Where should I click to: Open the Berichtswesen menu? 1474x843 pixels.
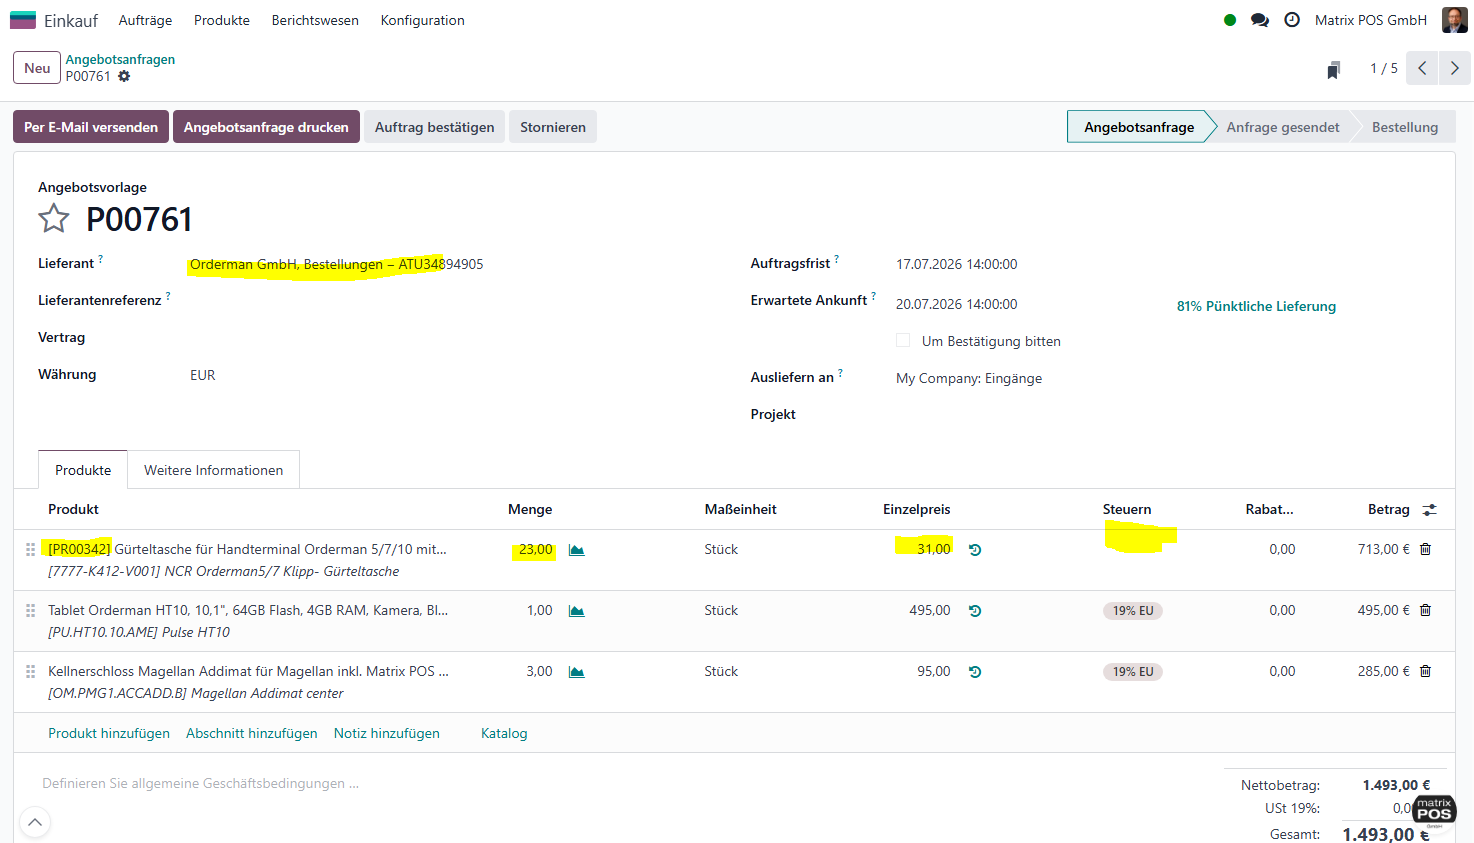(x=315, y=20)
